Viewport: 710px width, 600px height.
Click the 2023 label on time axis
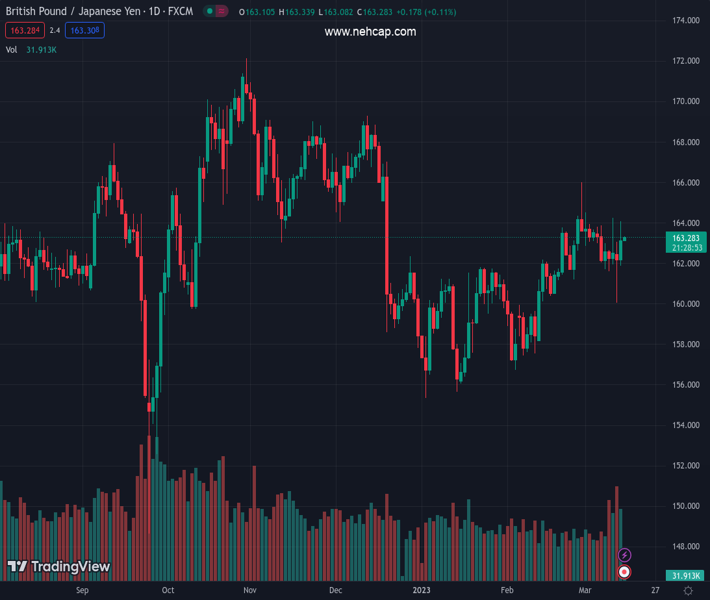420,591
